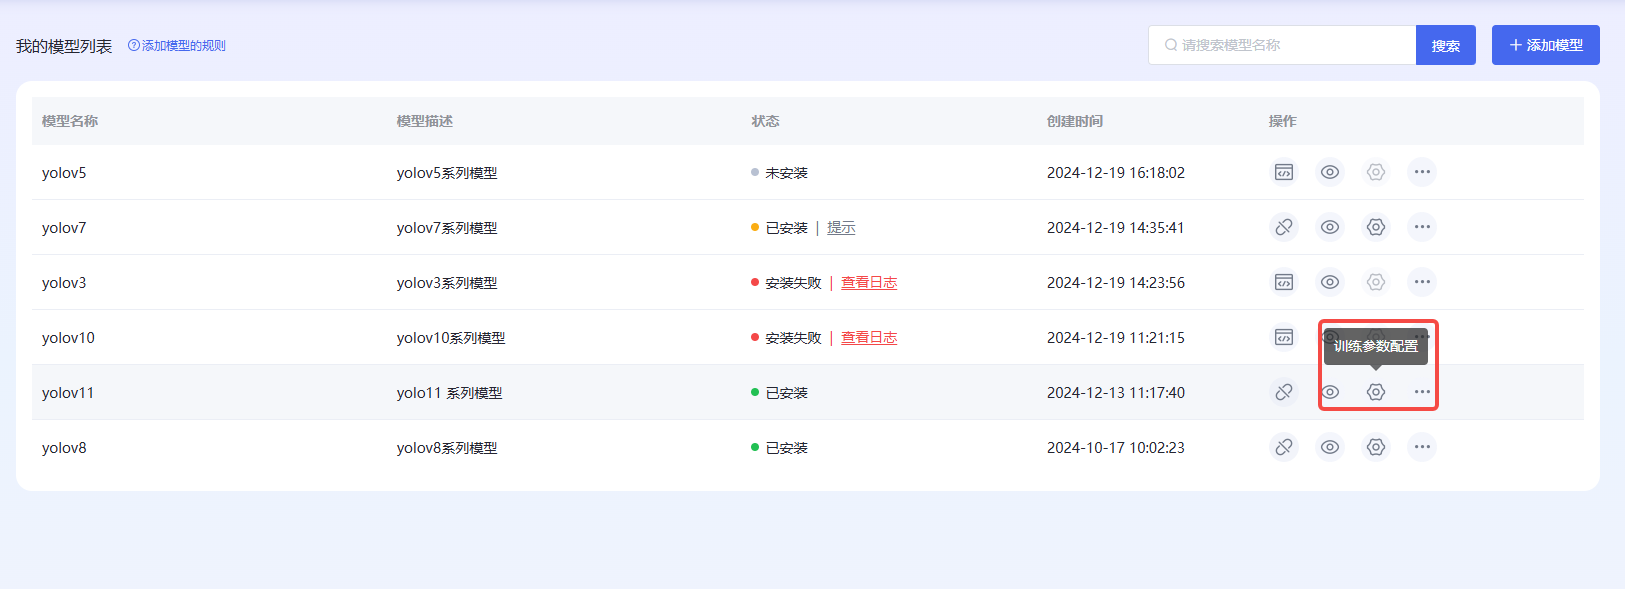Image resolution: width=1625 pixels, height=589 pixels.
Task: Focus the 请搜索模型名称 search field
Action: 1282,45
